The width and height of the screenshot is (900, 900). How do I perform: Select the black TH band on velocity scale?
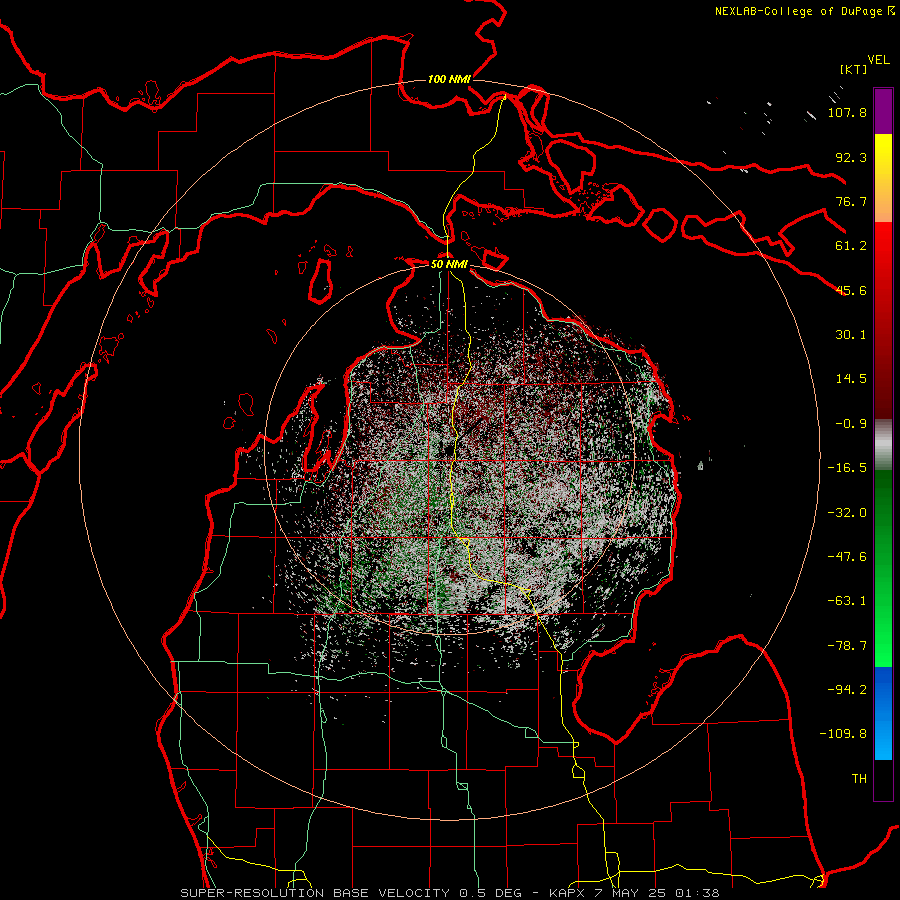[883, 779]
